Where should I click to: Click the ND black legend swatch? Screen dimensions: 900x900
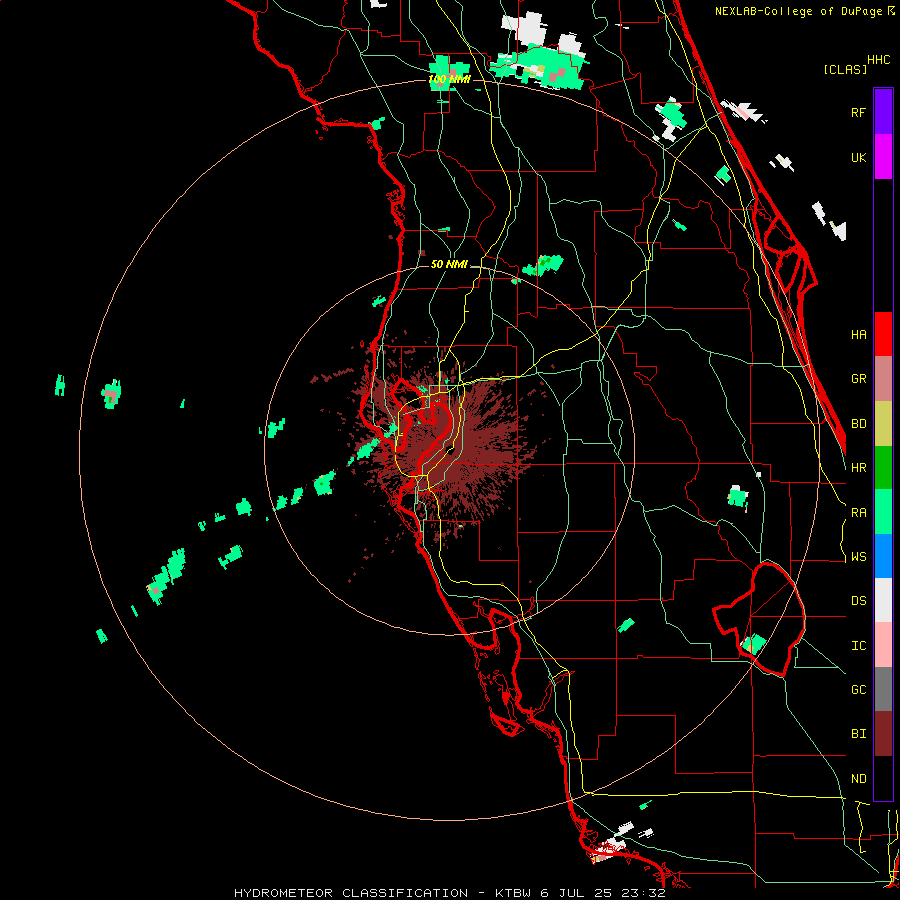click(883, 778)
